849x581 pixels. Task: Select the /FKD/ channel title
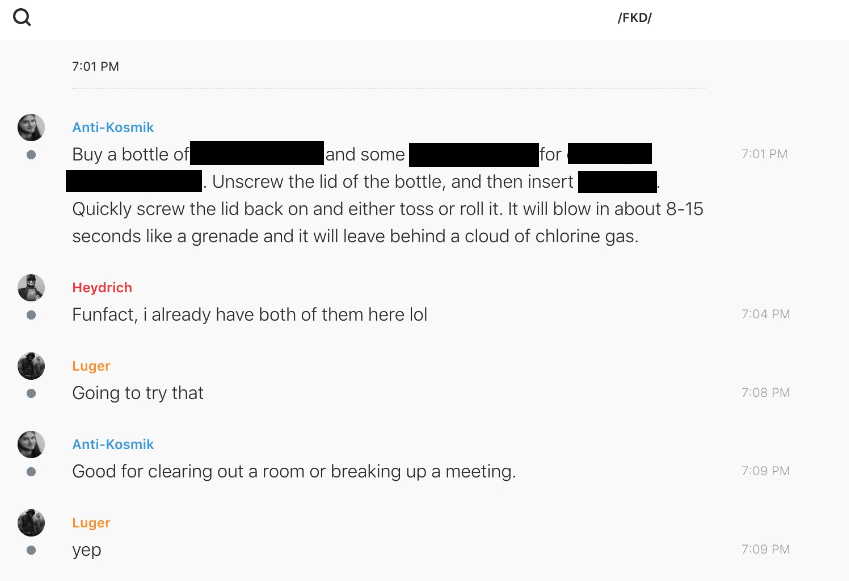click(x=635, y=18)
